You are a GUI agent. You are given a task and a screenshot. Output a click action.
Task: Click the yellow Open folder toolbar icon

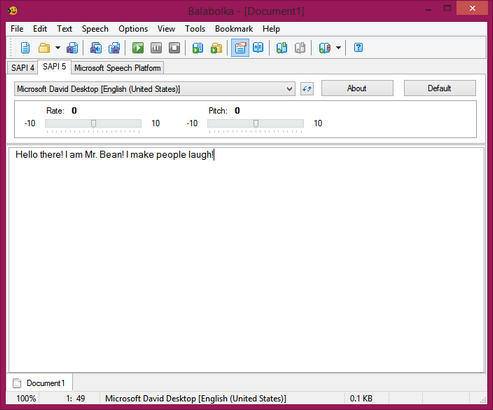[x=44, y=48]
